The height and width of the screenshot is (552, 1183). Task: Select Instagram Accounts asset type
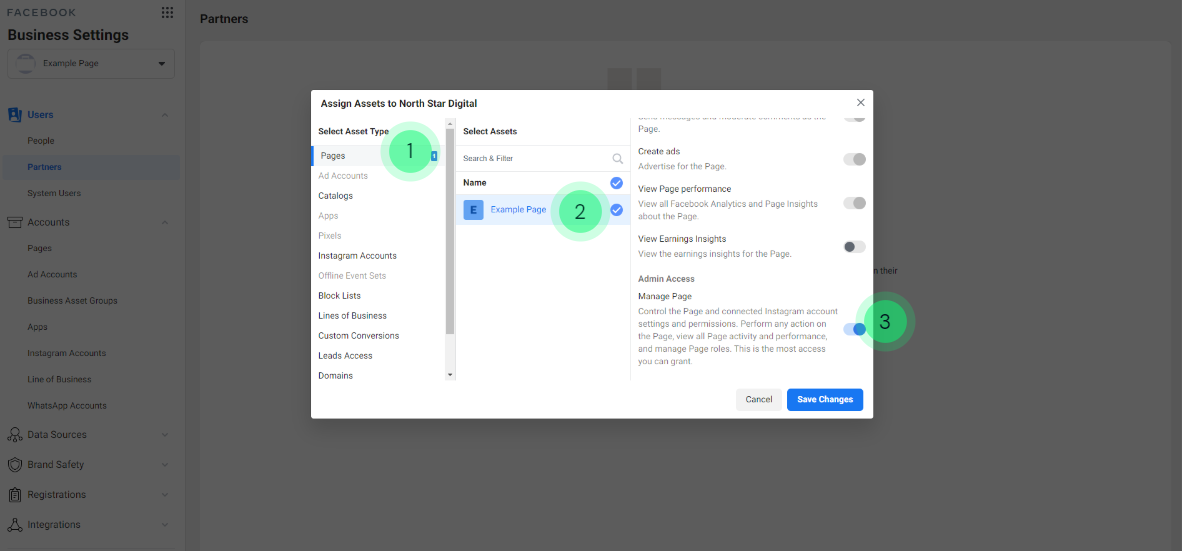(358, 256)
